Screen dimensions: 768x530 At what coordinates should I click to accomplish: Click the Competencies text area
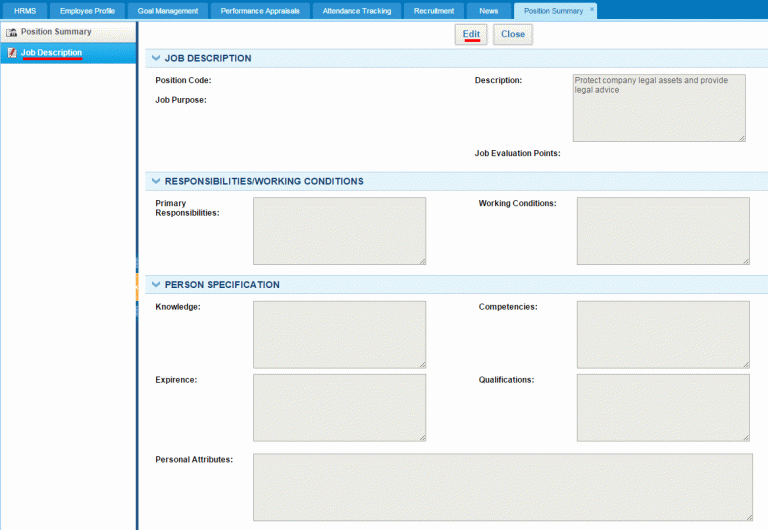click(x=663, y=335)
